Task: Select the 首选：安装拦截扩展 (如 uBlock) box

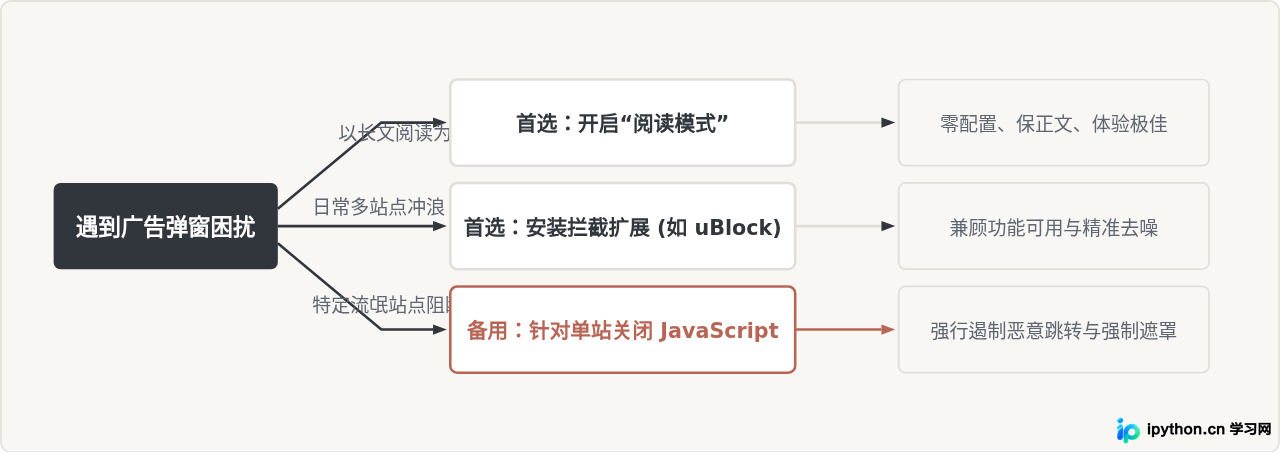Action: (622, 226)
